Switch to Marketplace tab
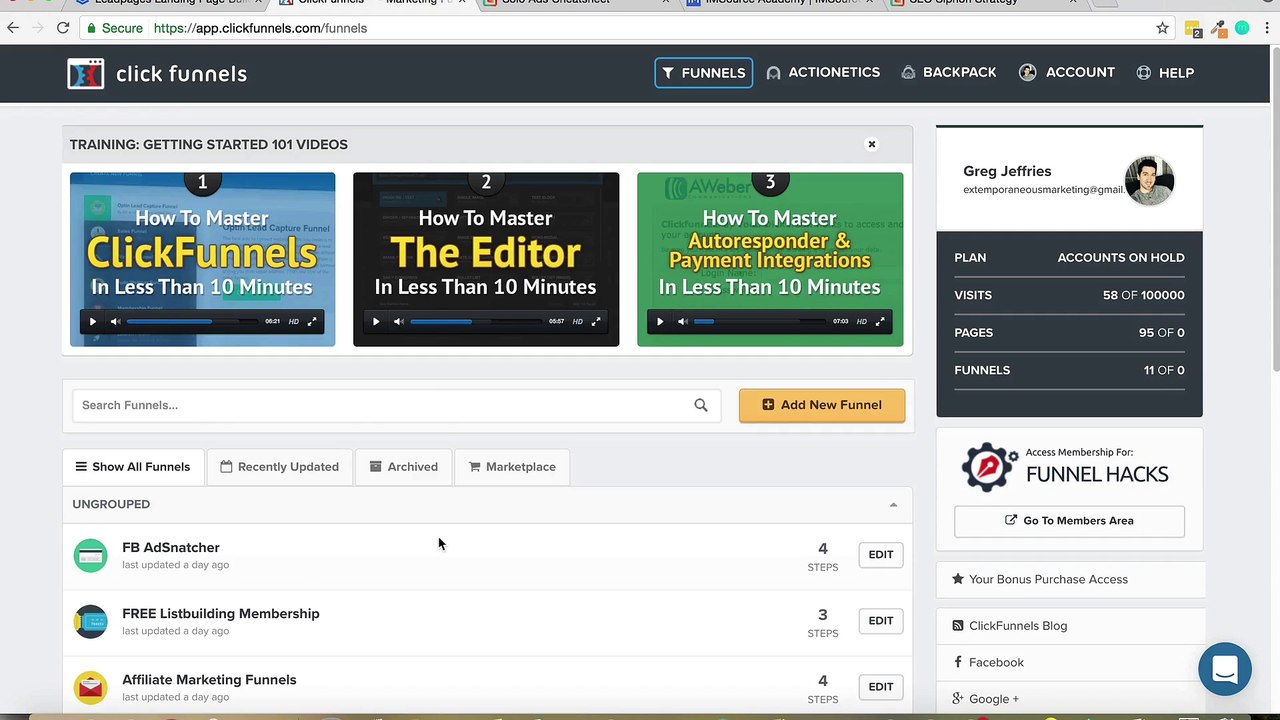 512,467
